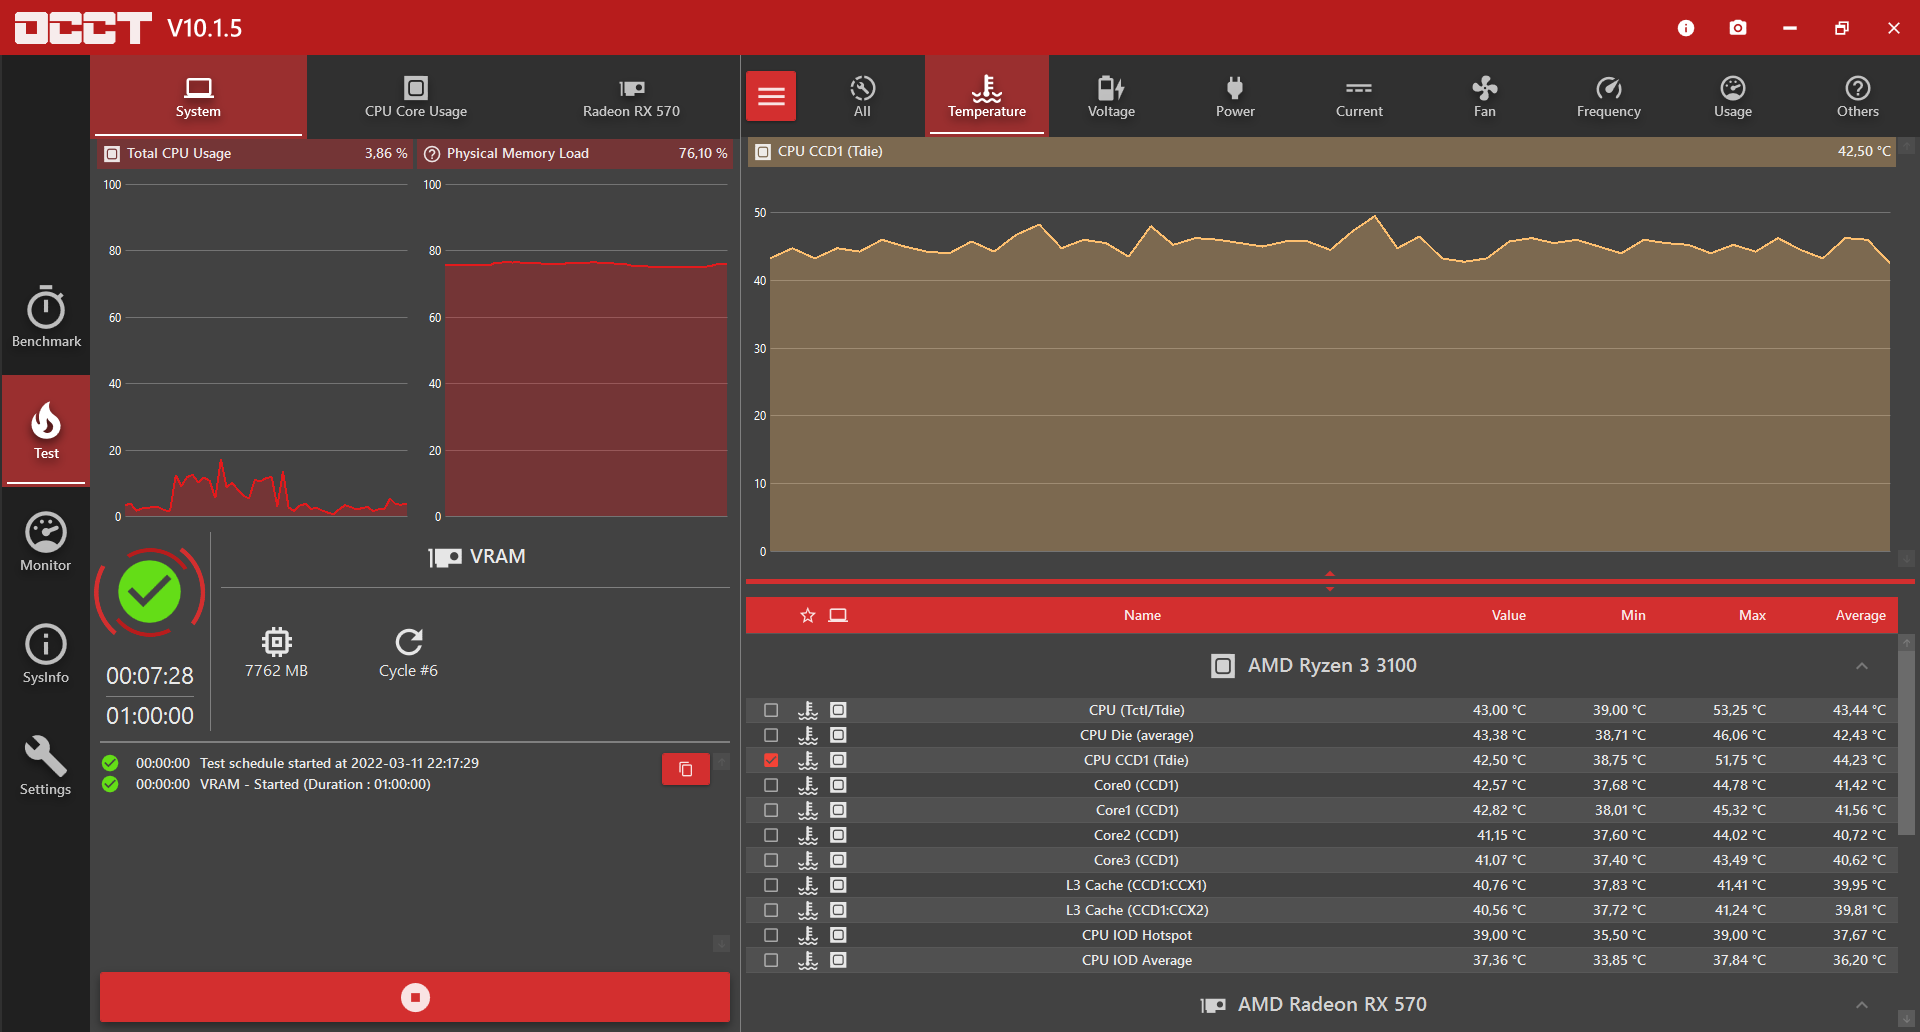Screen dimensions: 1920x1032
Task: Sort by the Average column header
Action: click(1860, 615)
